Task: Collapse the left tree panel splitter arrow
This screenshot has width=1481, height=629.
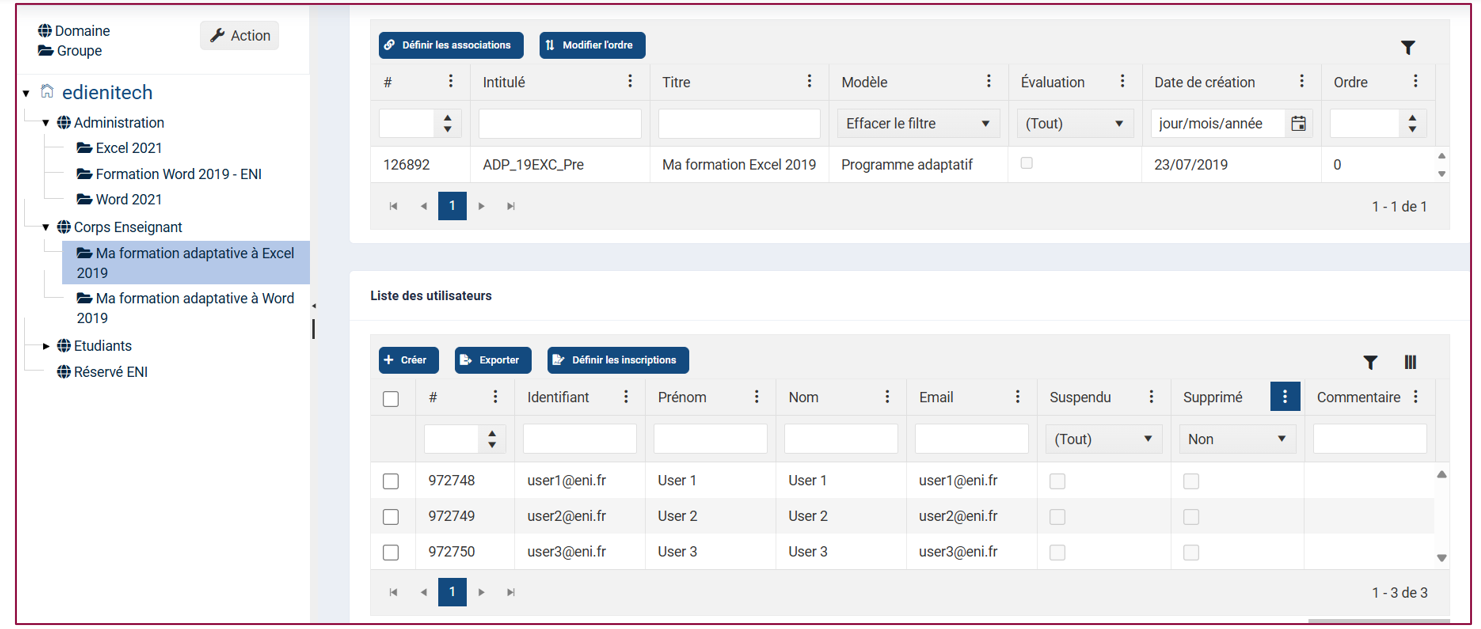Action: pyautogui.click(x=313, y=306)
